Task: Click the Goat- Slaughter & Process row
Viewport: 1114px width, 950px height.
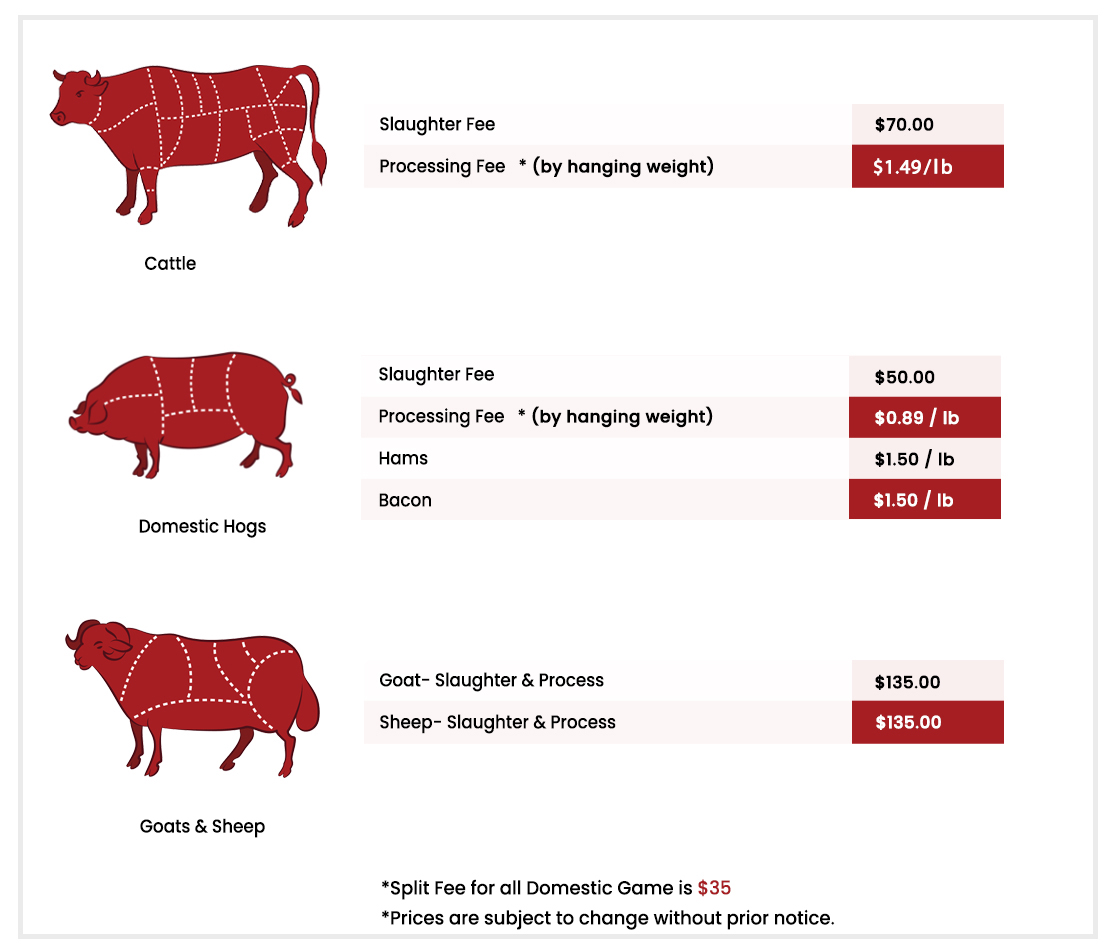Action: coord(607,681)
